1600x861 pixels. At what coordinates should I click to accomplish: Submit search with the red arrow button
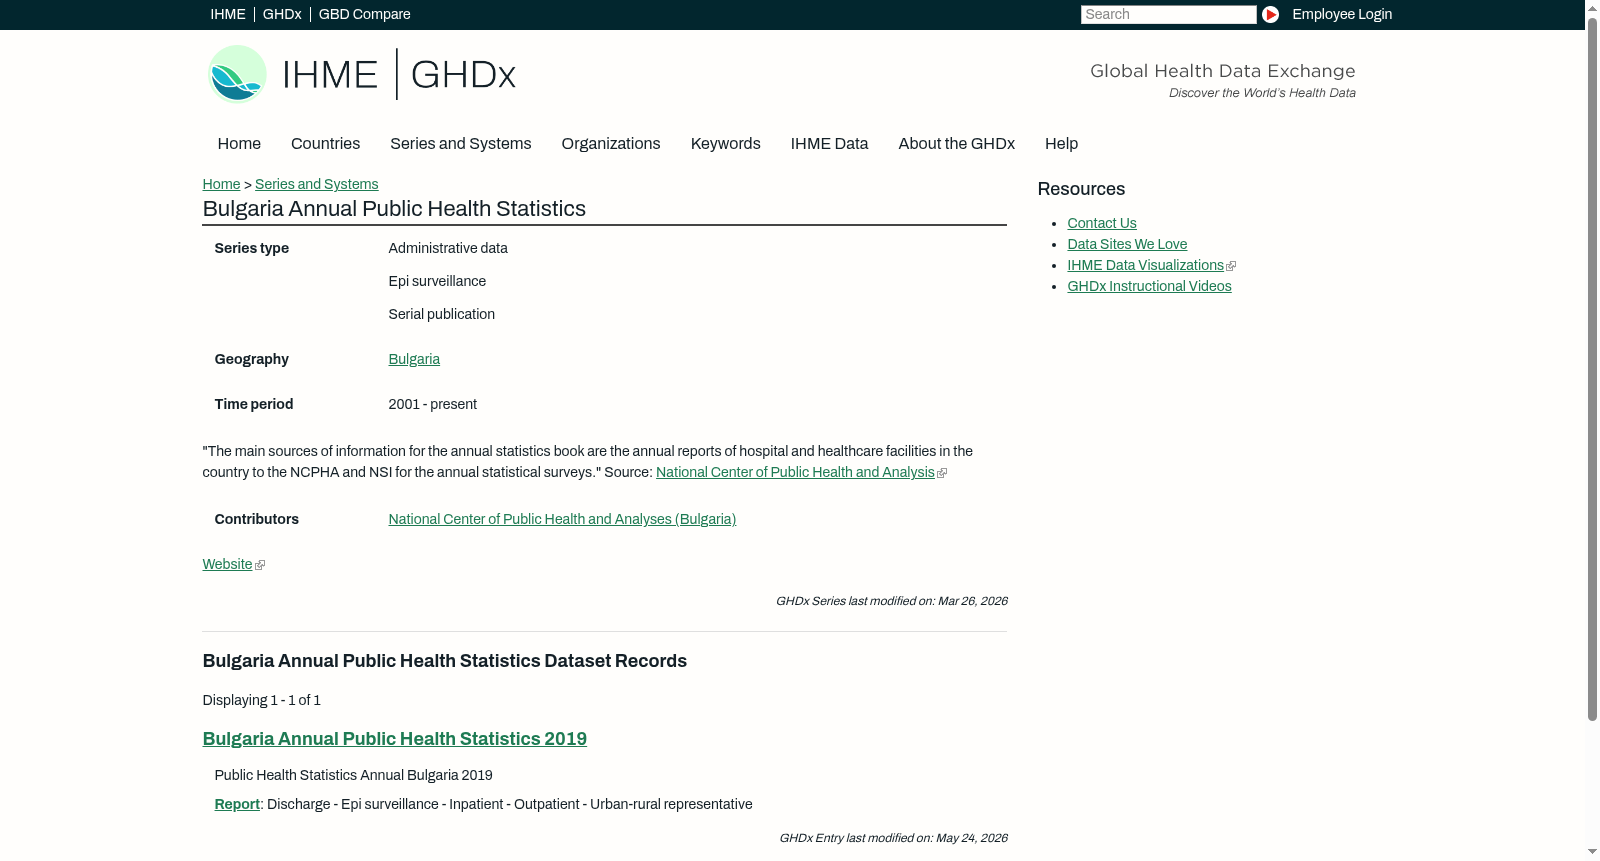1270,14
